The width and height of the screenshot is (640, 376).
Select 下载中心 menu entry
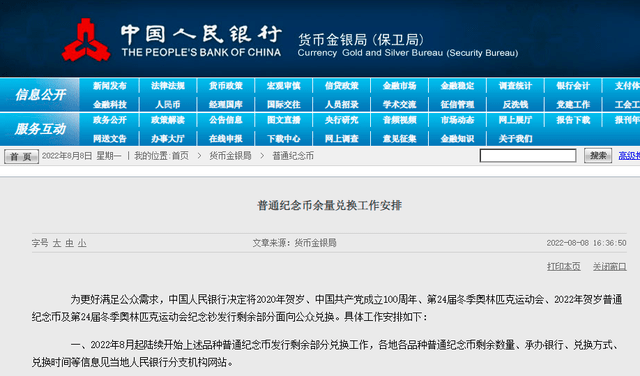tap(284, 139)
